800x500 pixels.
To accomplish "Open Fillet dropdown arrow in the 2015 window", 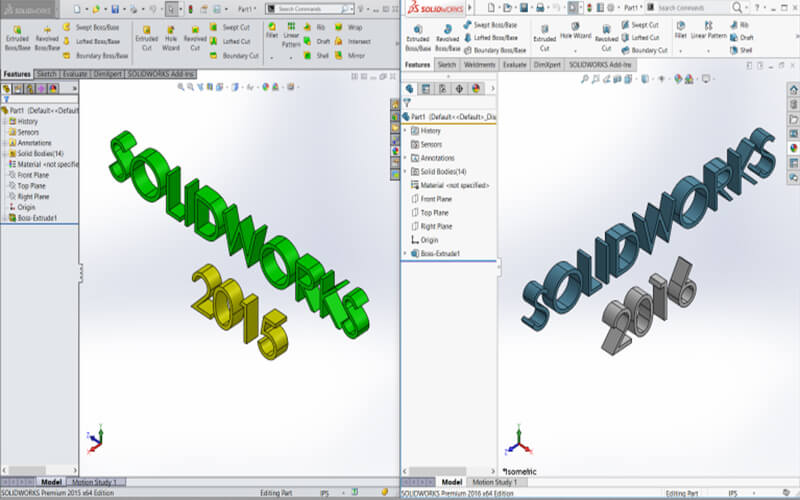I will pos(272,57).
